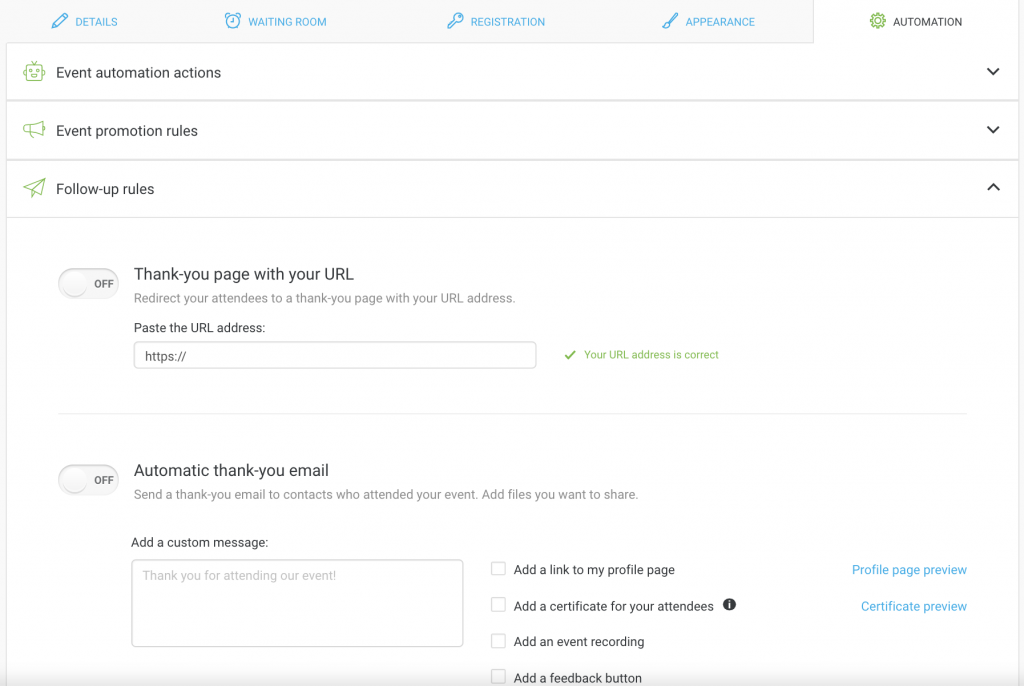Check Add a link to my profile page
1024x686 pixels.
498,569
